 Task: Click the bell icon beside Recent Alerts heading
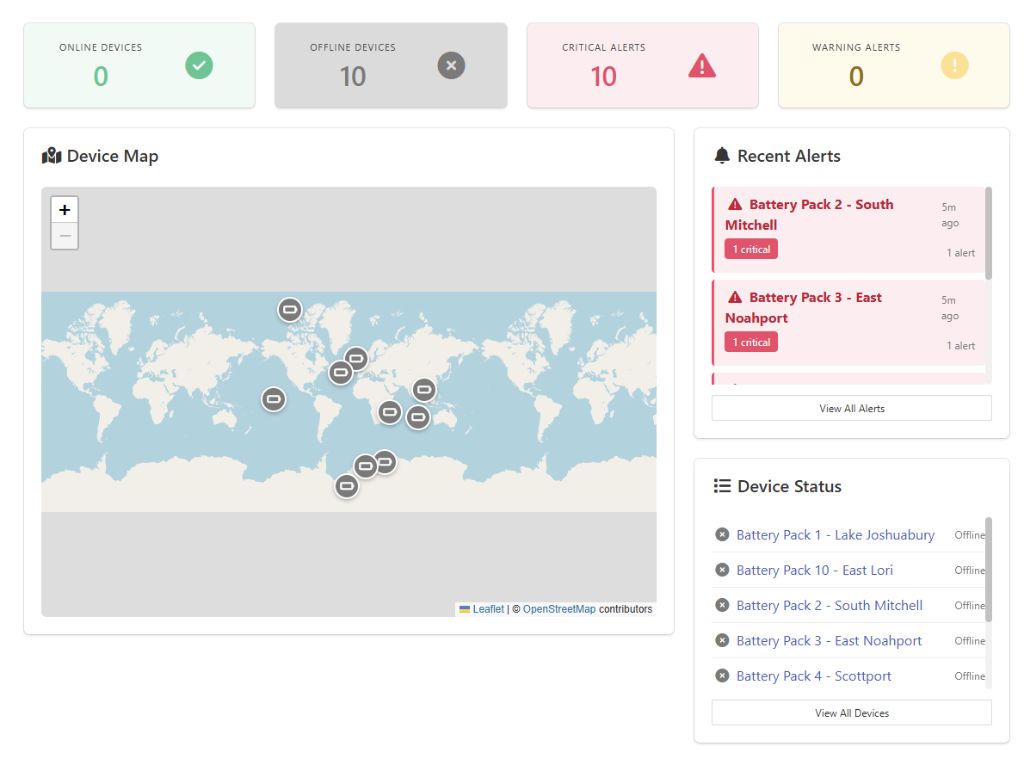(721, 155)
